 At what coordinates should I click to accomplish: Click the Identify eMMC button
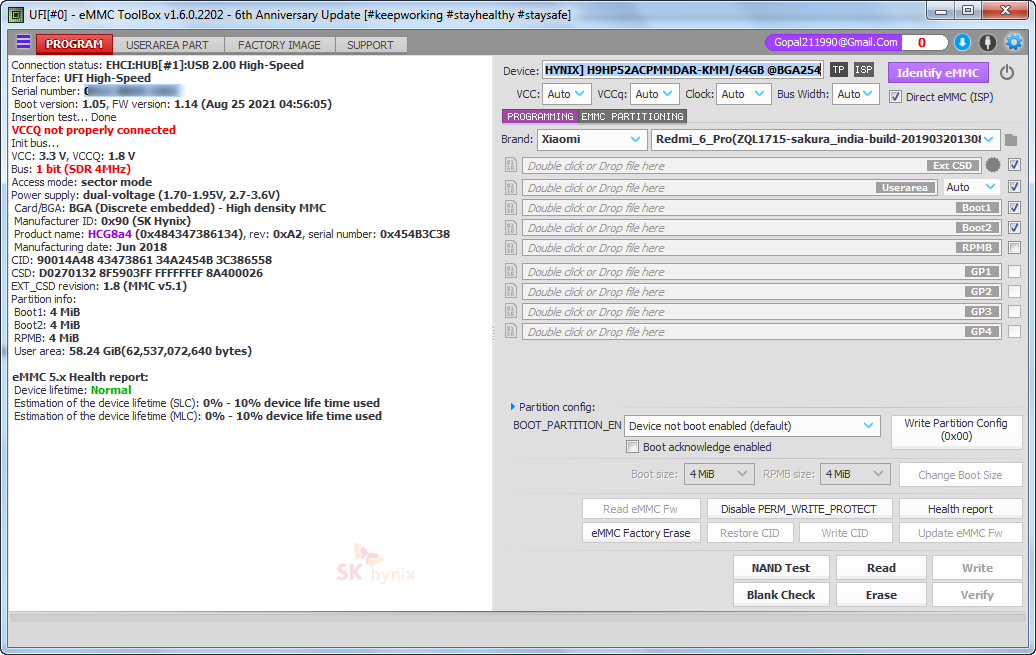tap(938, 73)
